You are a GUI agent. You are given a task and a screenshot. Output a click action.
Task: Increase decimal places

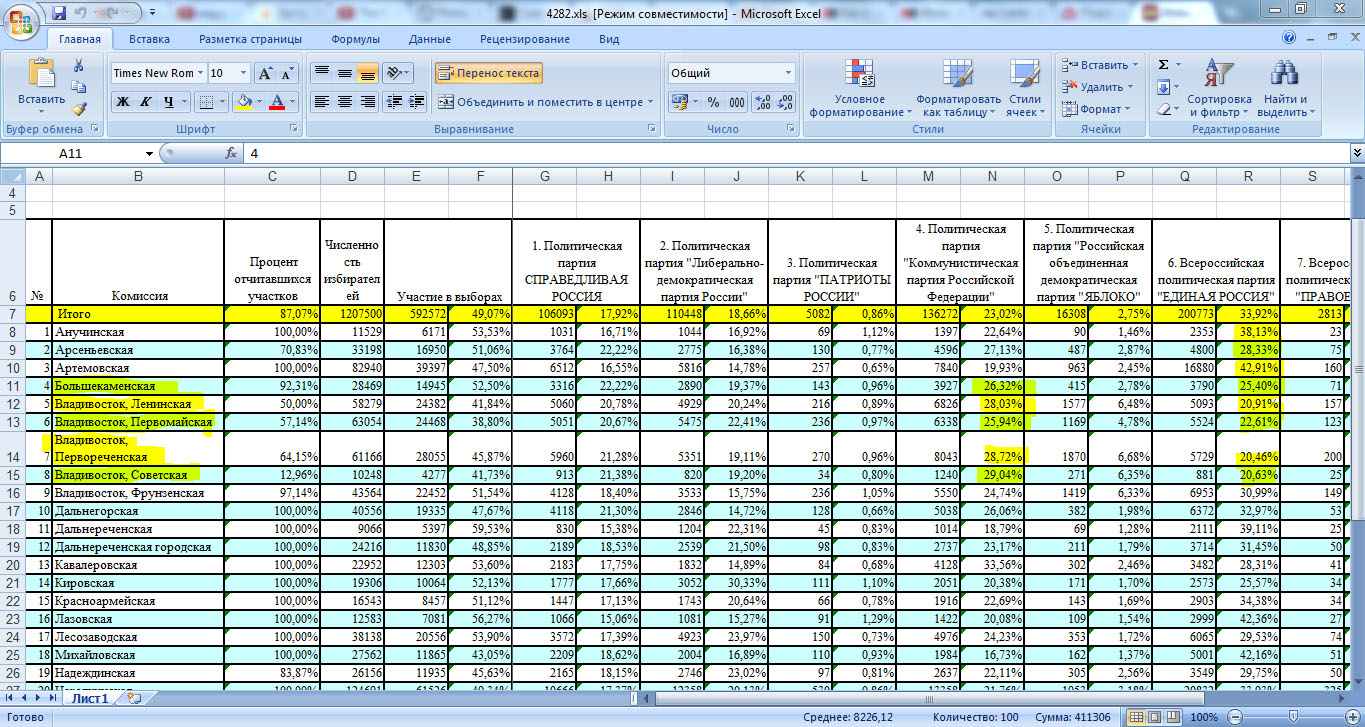point(762,102)
